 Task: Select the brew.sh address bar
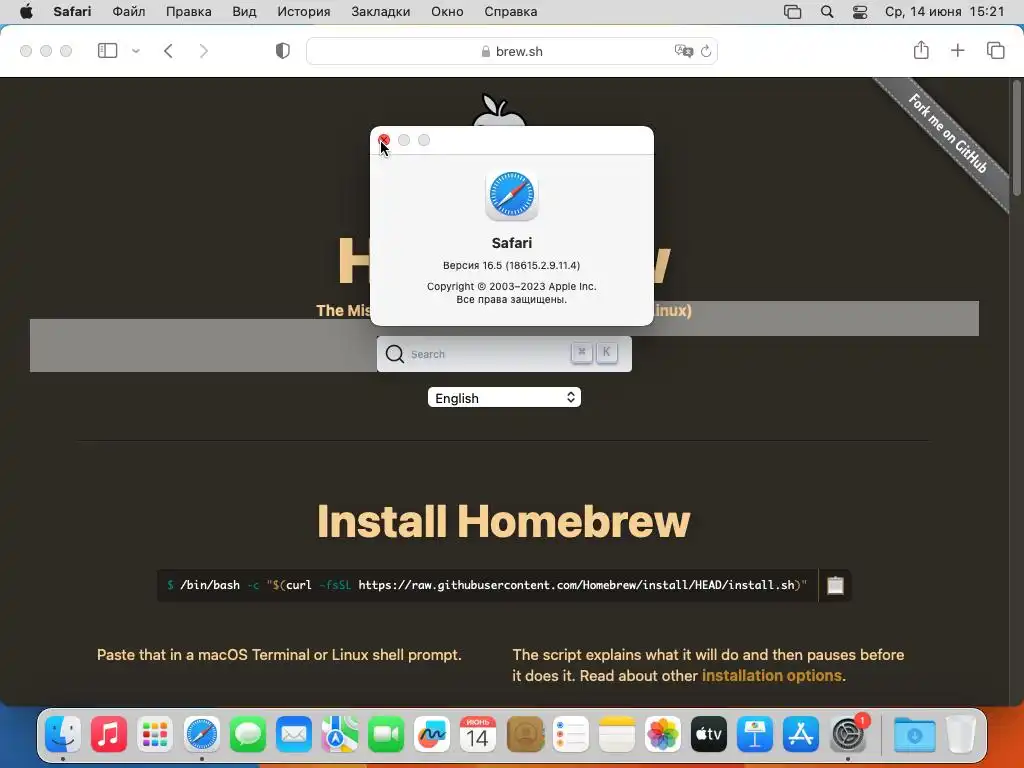coord(512,51)
